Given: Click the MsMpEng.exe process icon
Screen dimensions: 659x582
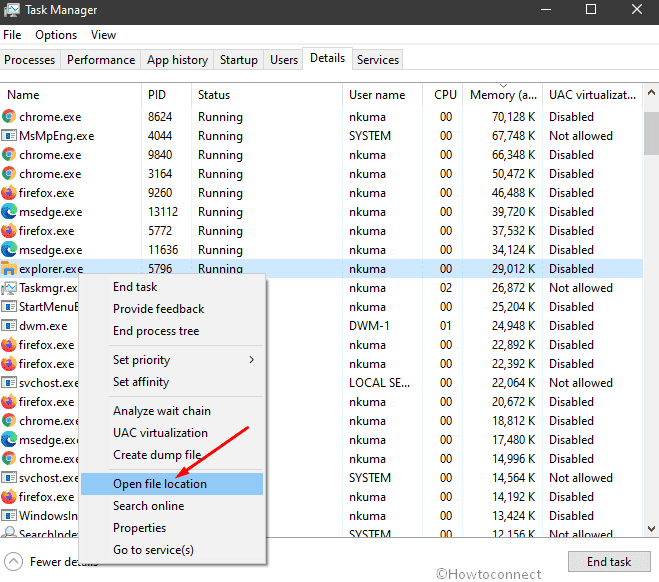Looking at the screenshot, I should [x=9, y=135].
